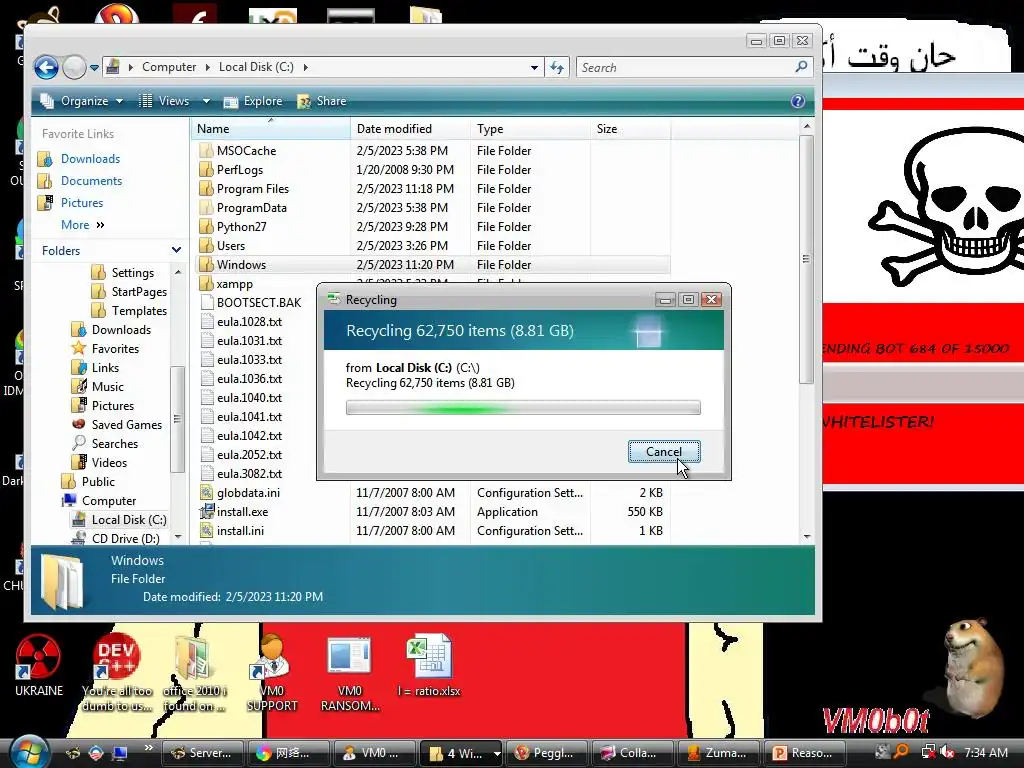Open the VM0 SUPPORT desktop icon
Screen dimensions: 1024x768
(x=272, y=673)
